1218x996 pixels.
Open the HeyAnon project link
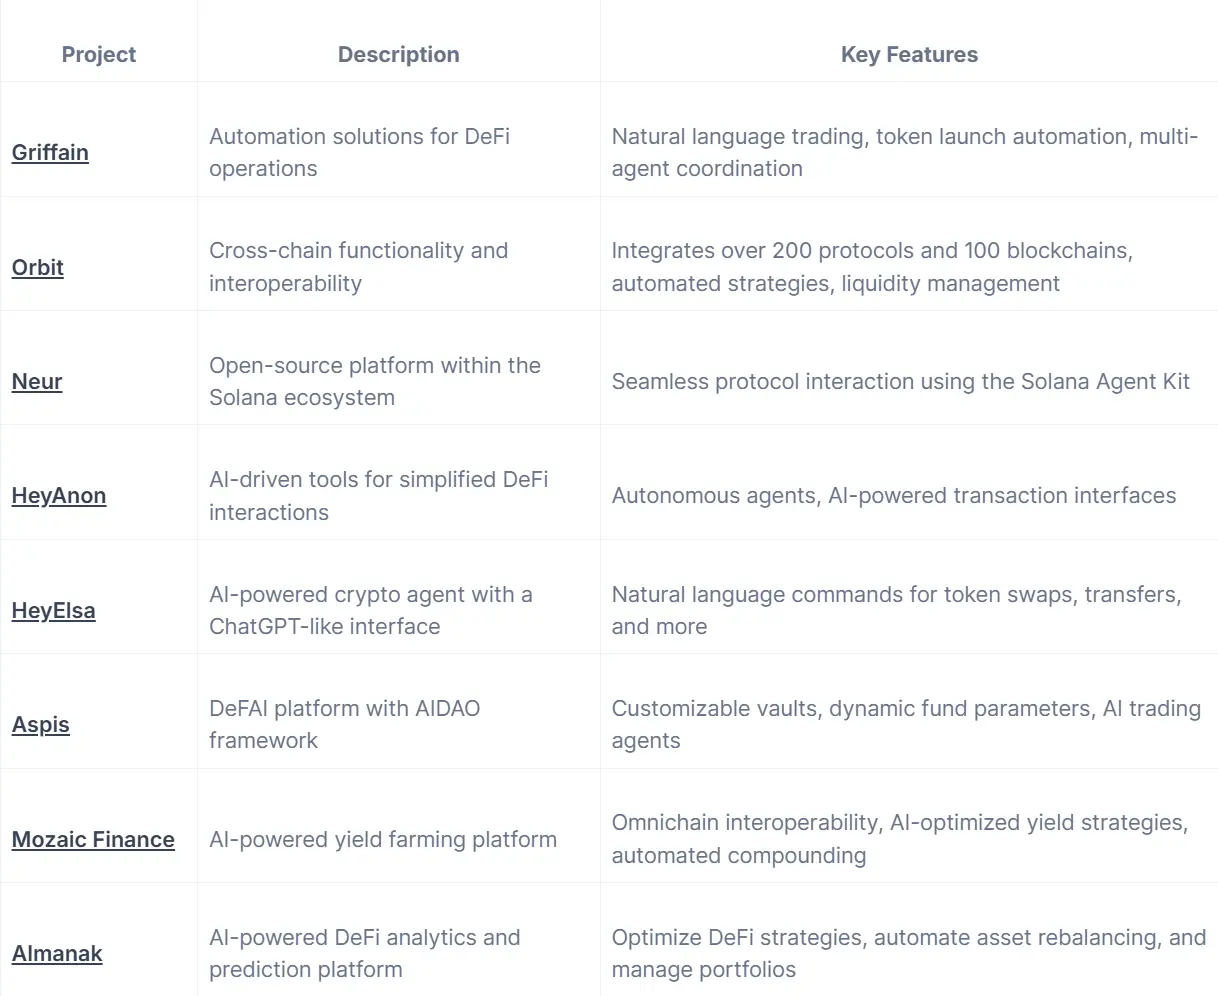59,496
